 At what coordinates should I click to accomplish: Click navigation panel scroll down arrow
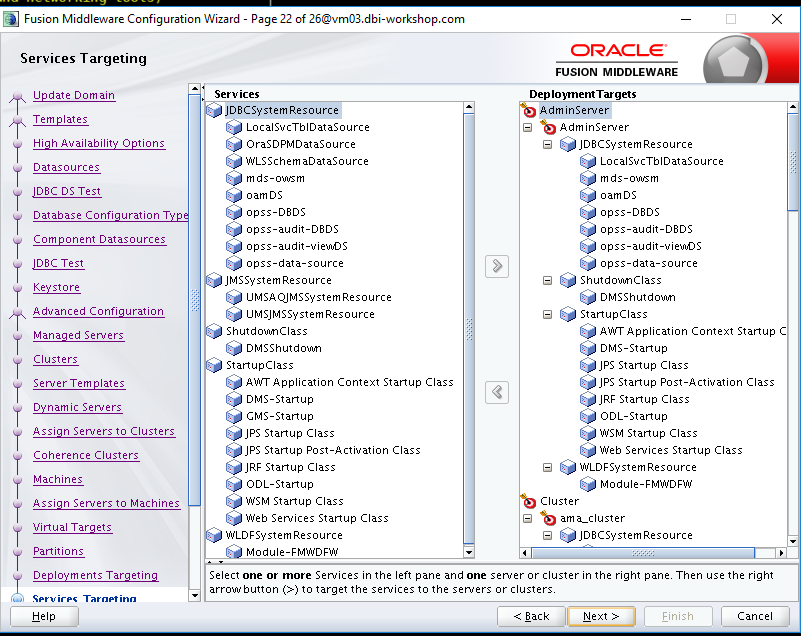[x=194, y=596]
